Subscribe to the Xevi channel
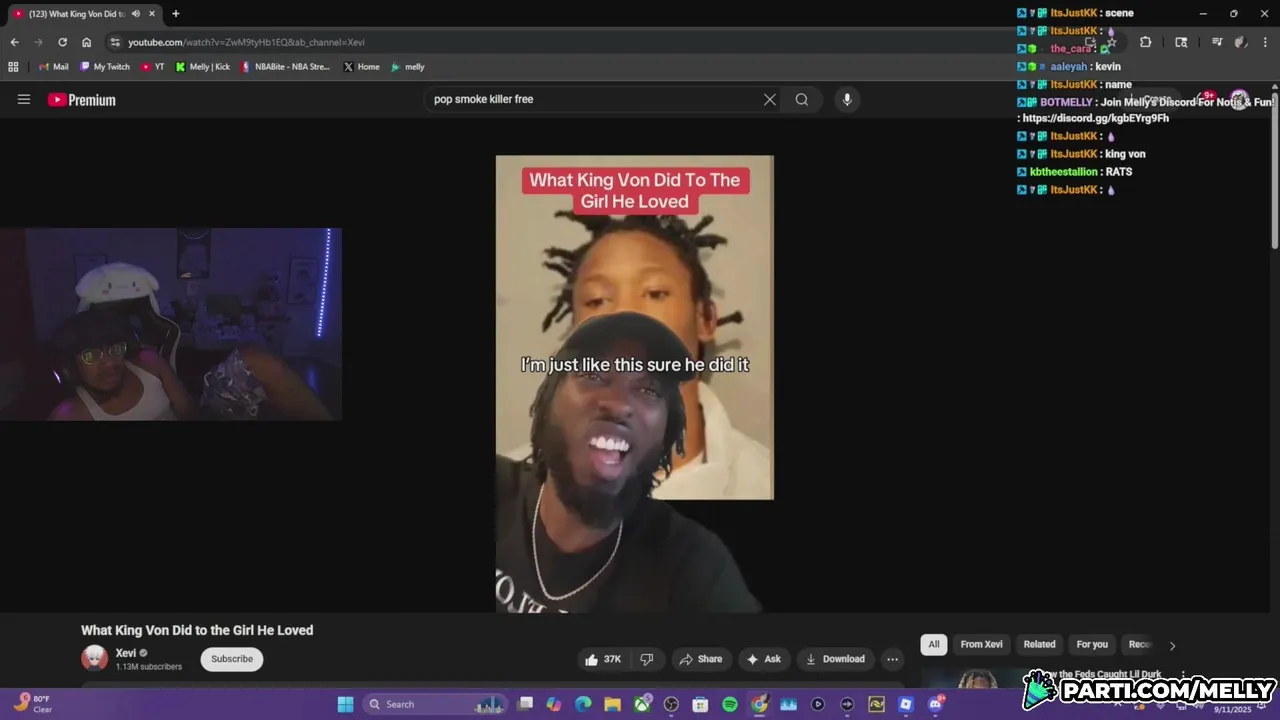 [232, 659]
